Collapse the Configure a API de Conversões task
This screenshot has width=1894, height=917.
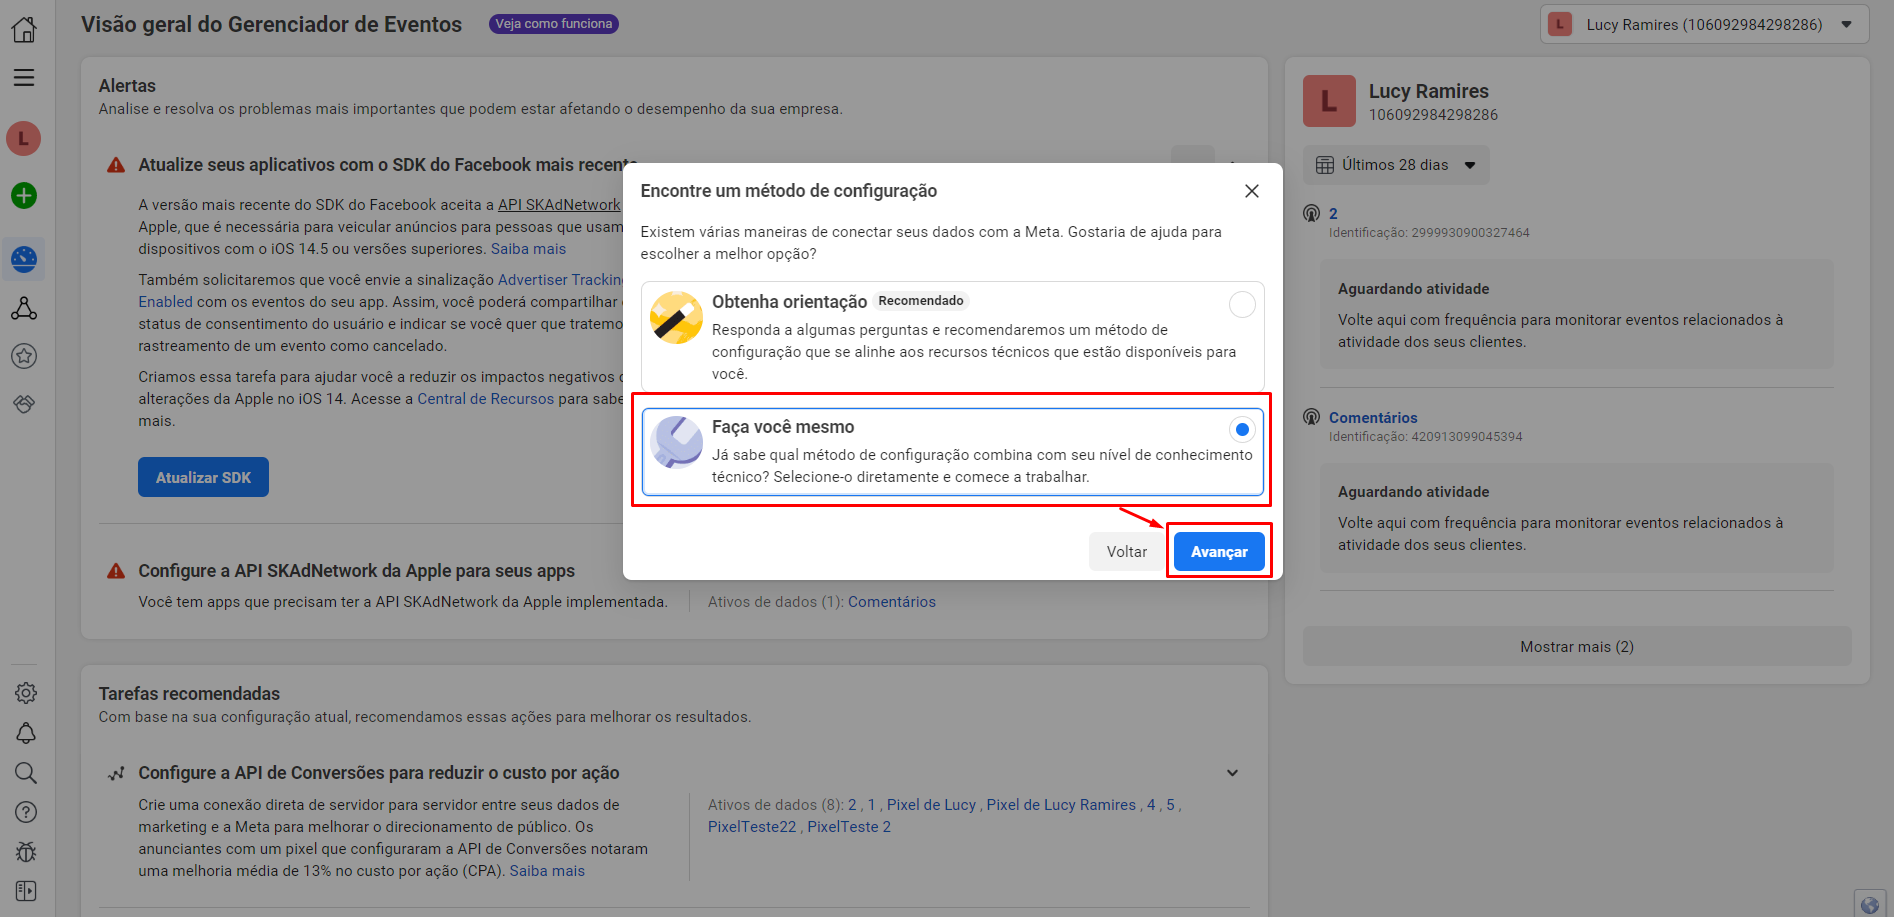[x=1232, y=773]
